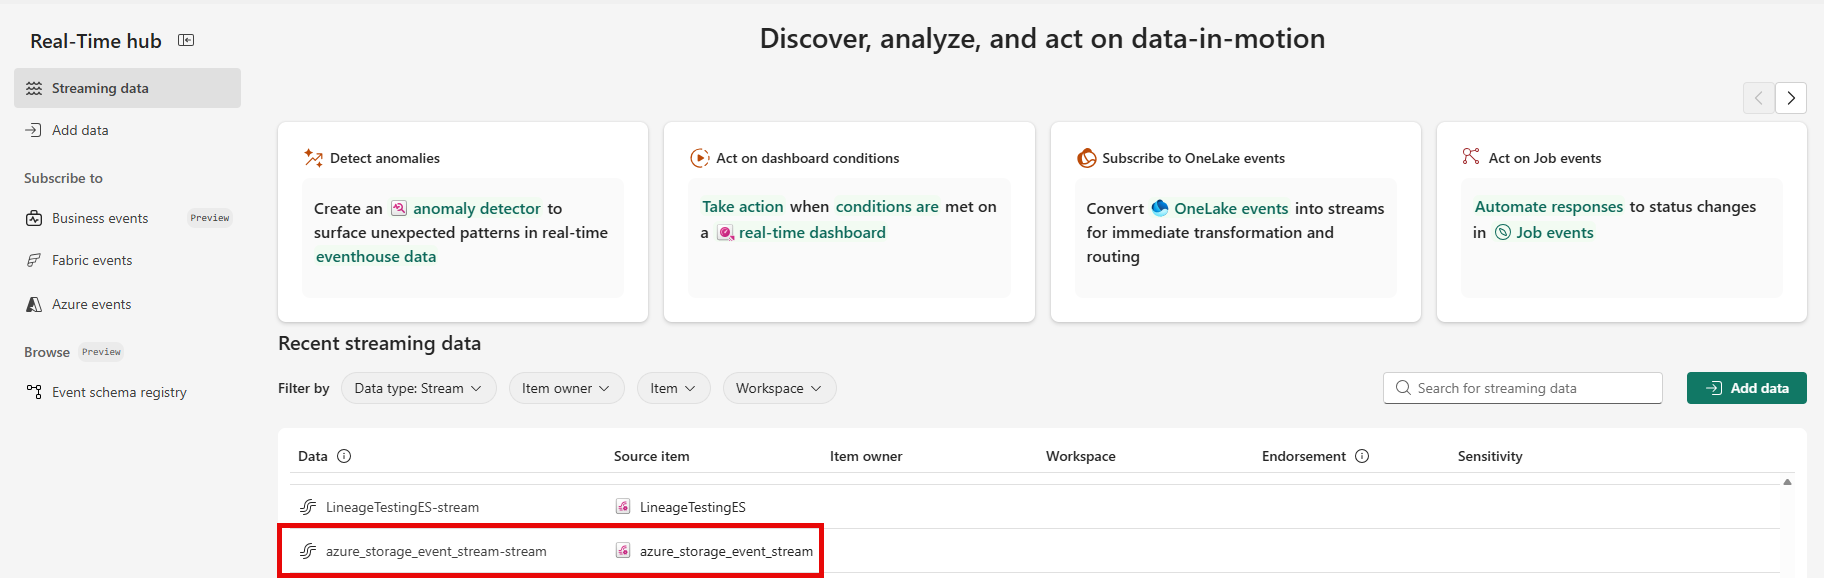
Task: Click the conditions are link
Action: pyautogui.click(x=887, y=206)
